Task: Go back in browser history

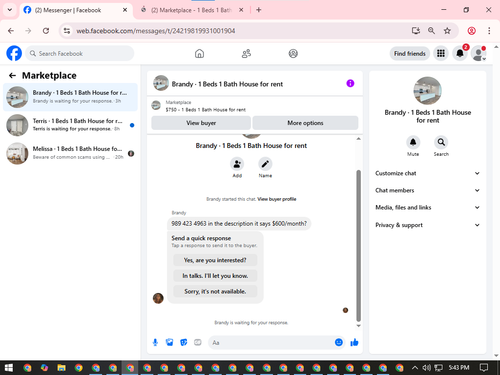Action: tap(11, 31)
